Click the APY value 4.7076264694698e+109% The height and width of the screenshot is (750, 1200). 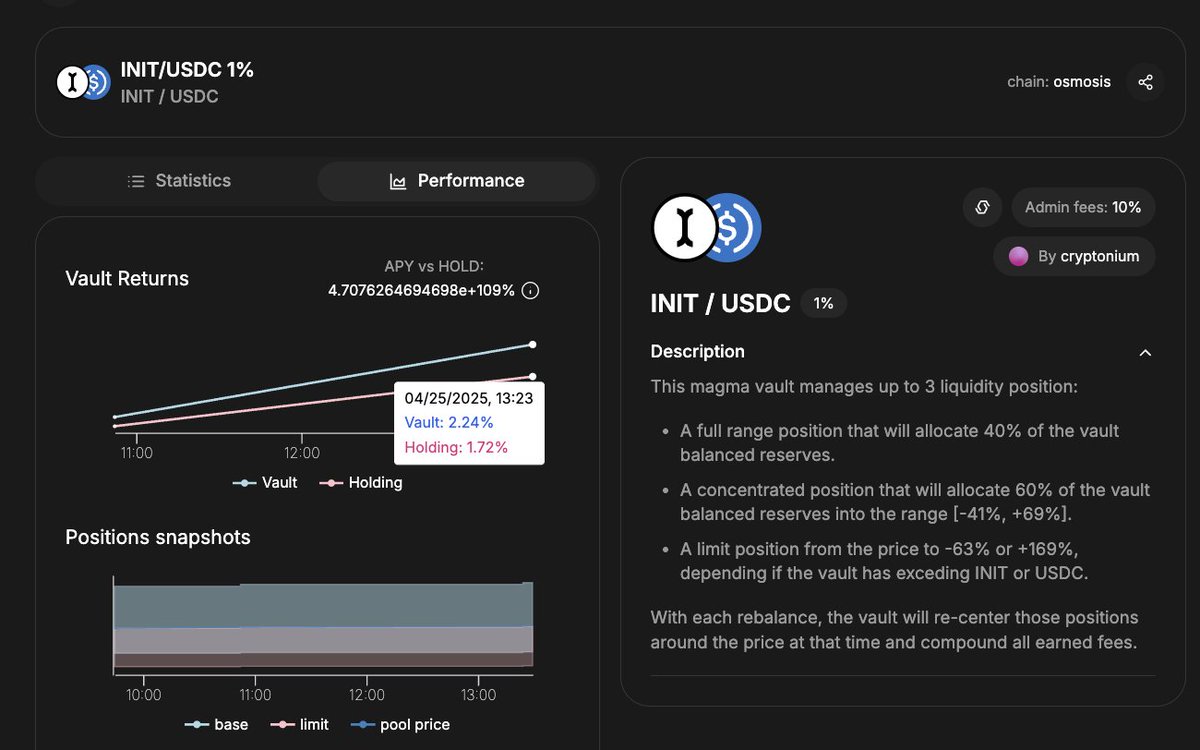422,291
